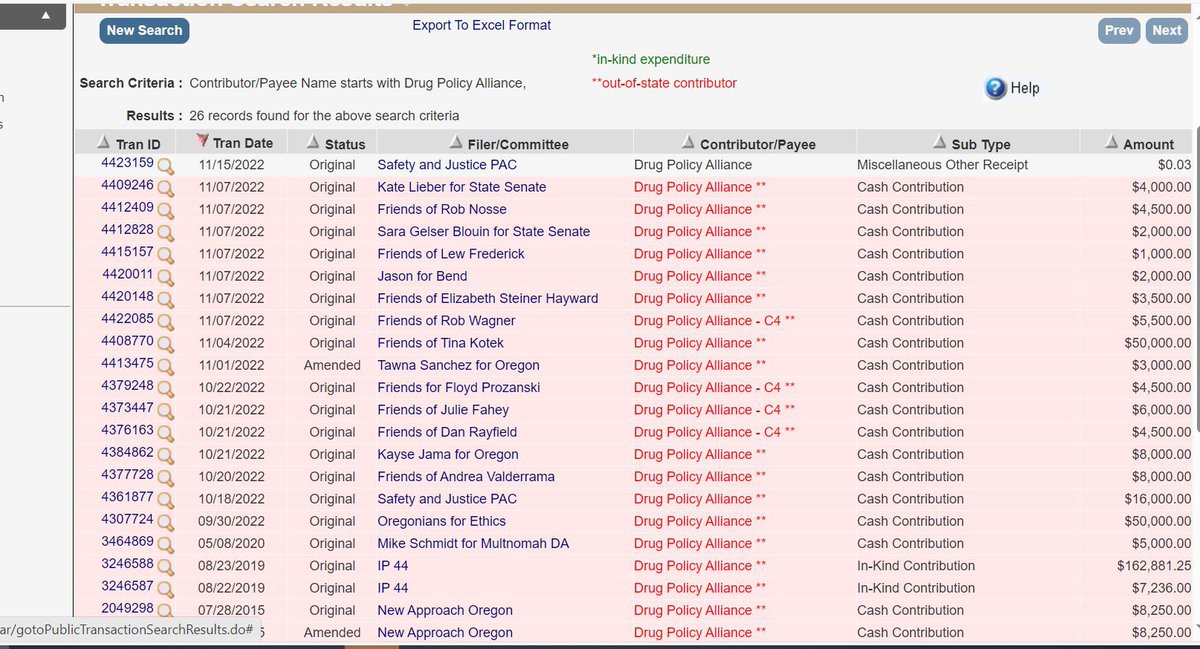Open Kayse Jama for Oregon
The width and height of the screenshot is (1200, 649).
448,455
